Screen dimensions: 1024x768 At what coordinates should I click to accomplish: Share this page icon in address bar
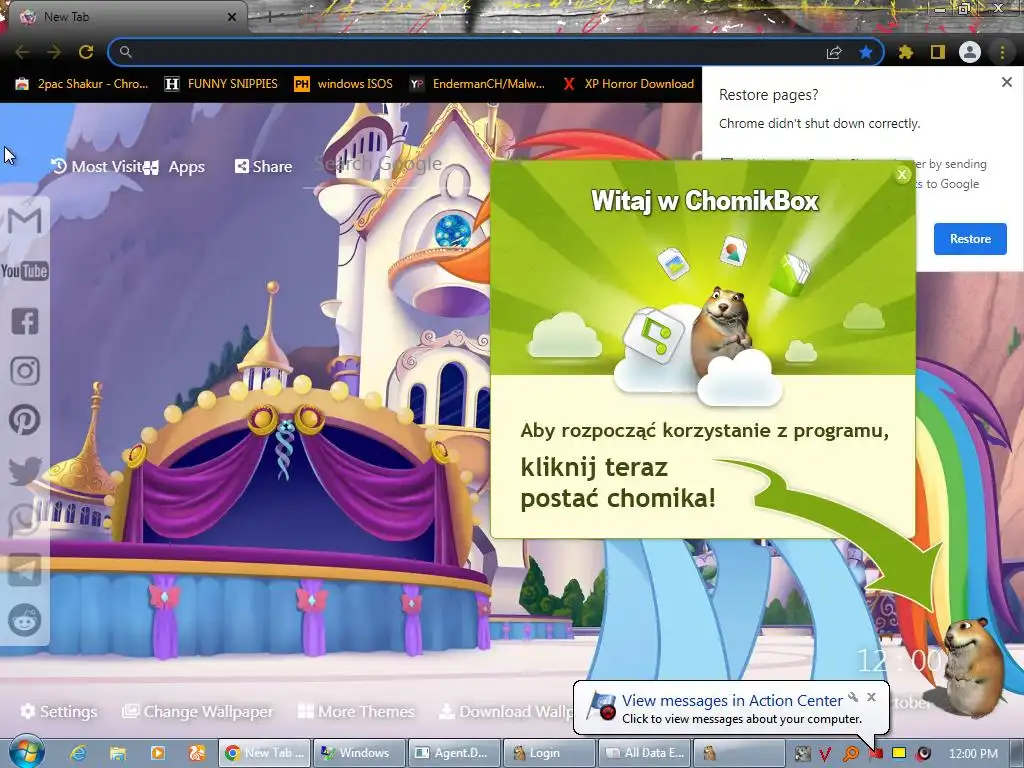(x=834, y=52)
